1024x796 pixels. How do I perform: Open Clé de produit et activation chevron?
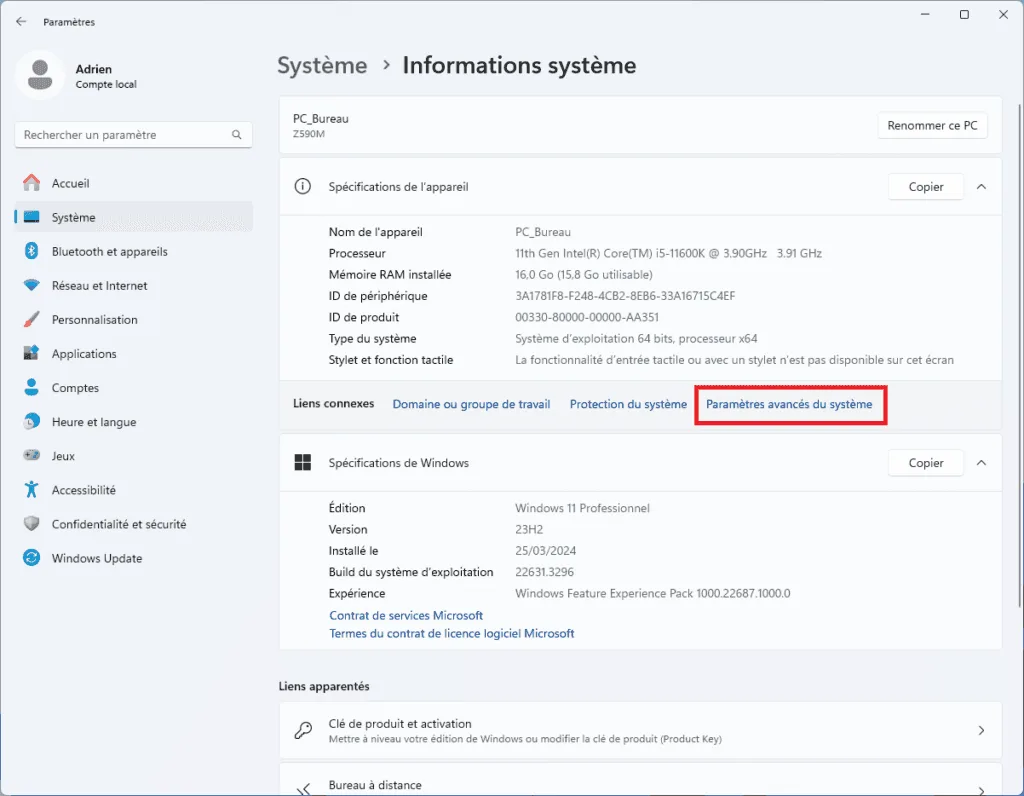click(981, 730)
